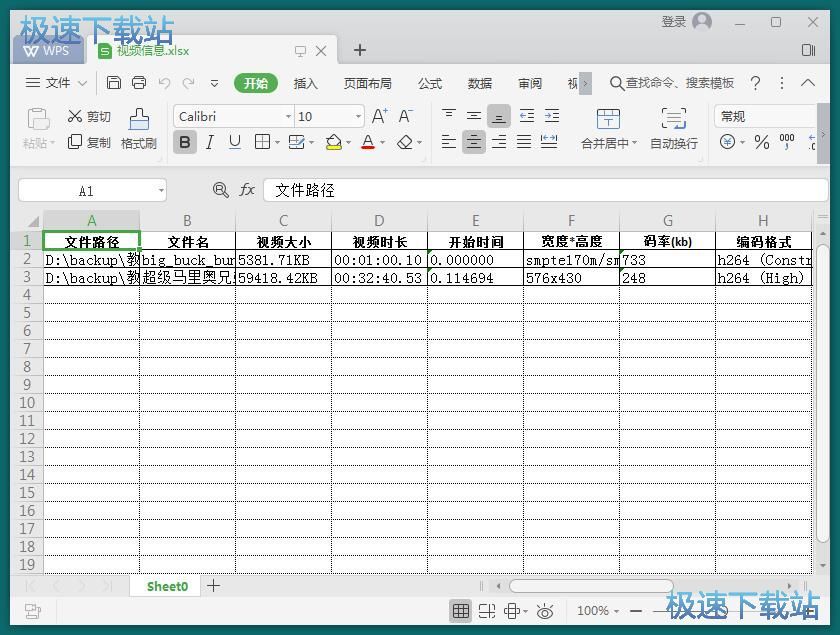The image size is (840, 635).
Task: Open the Calibri font name dropdown
Action: (288, 116)
